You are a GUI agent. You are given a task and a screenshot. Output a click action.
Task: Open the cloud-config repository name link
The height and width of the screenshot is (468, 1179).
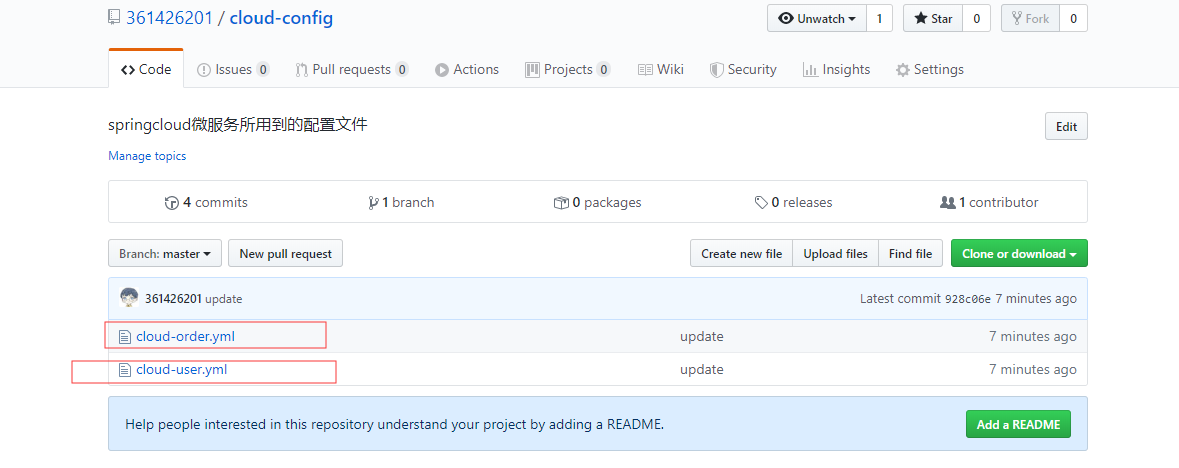click(x=281, y=18)
